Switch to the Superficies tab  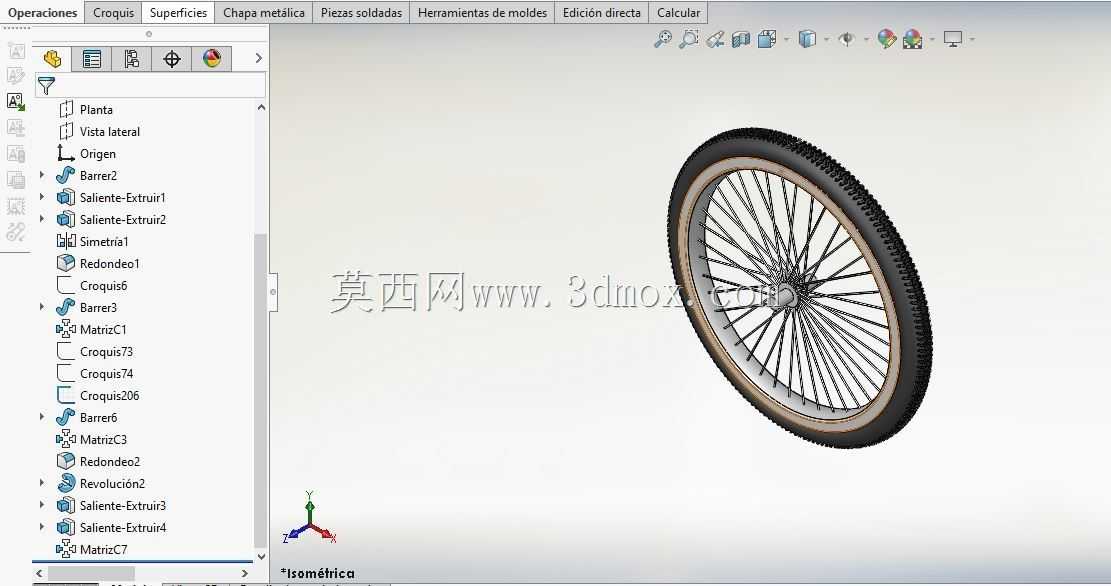178,13
